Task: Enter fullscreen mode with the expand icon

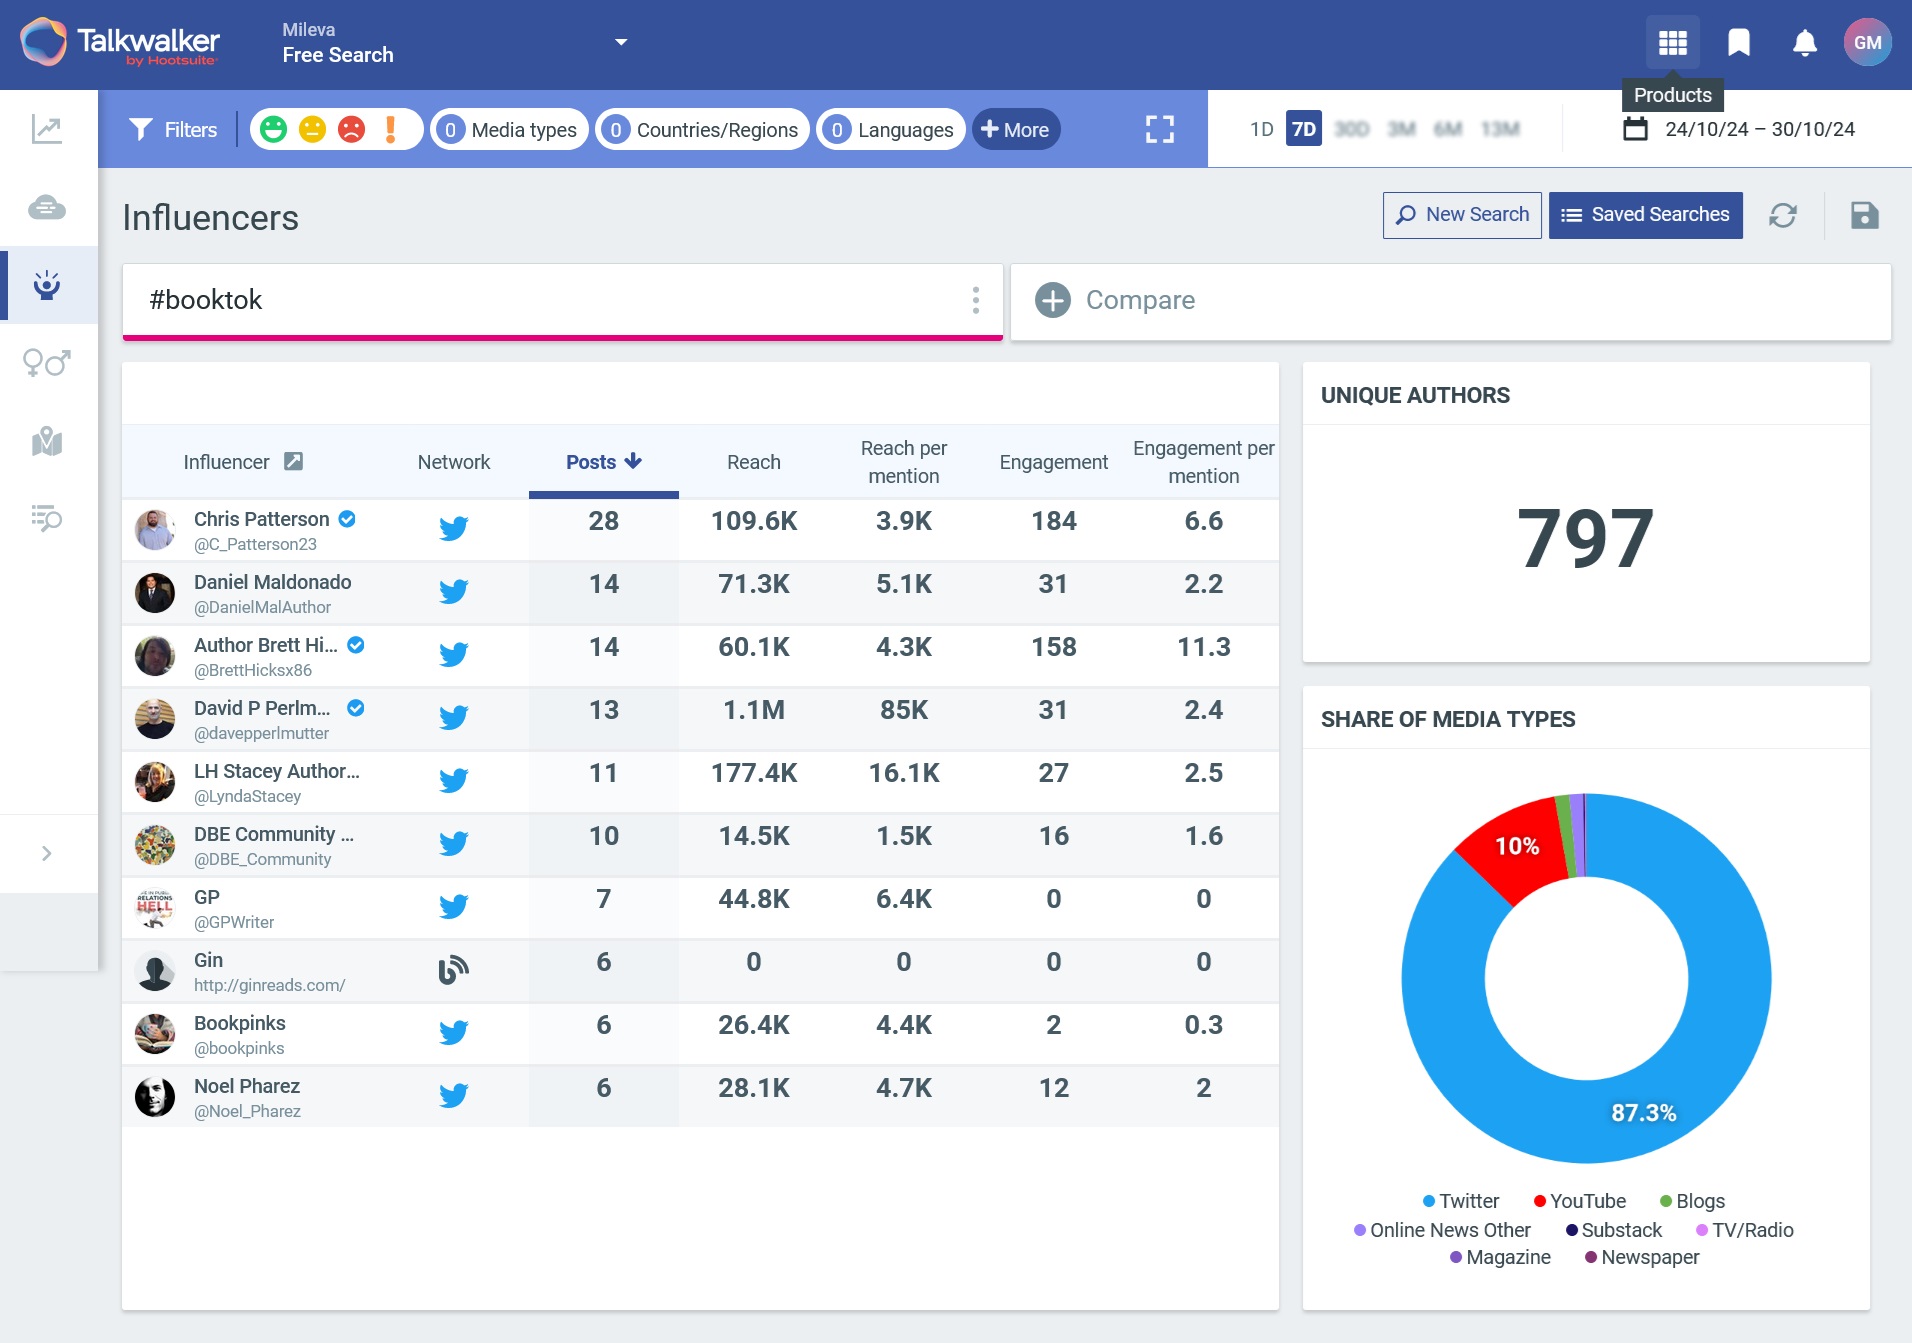Action: [x=1159, y=129]
